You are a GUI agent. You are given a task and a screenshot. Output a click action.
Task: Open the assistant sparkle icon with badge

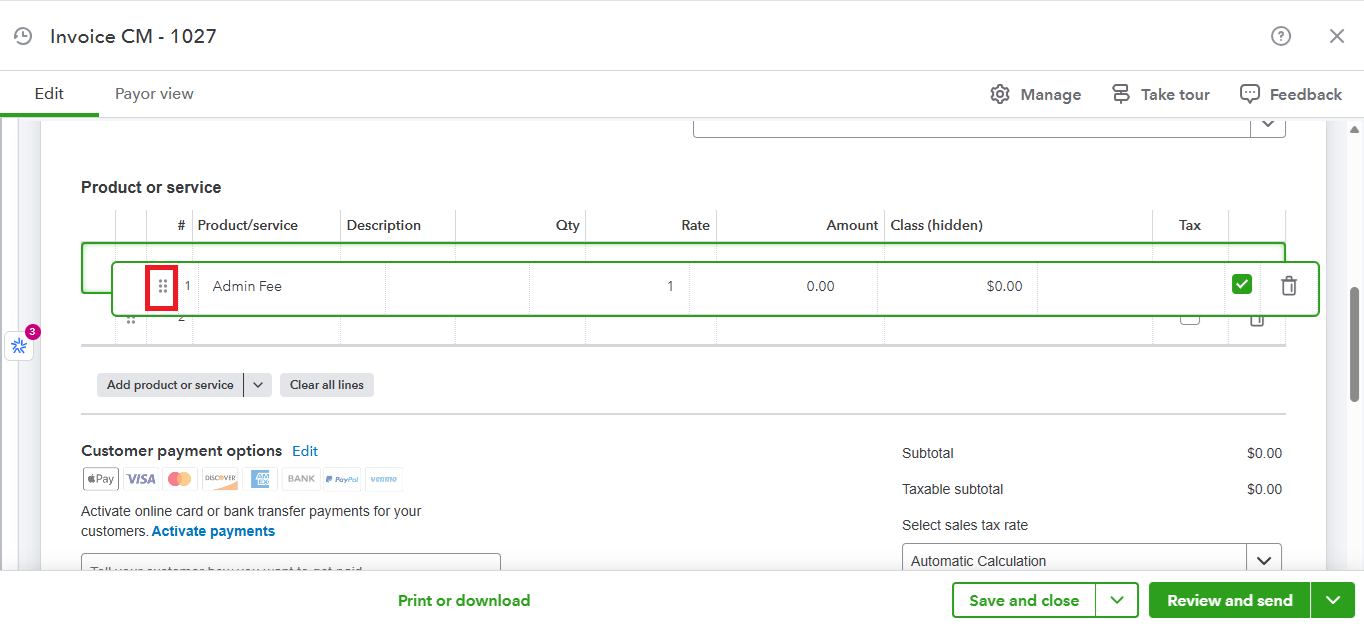(19, 346)
